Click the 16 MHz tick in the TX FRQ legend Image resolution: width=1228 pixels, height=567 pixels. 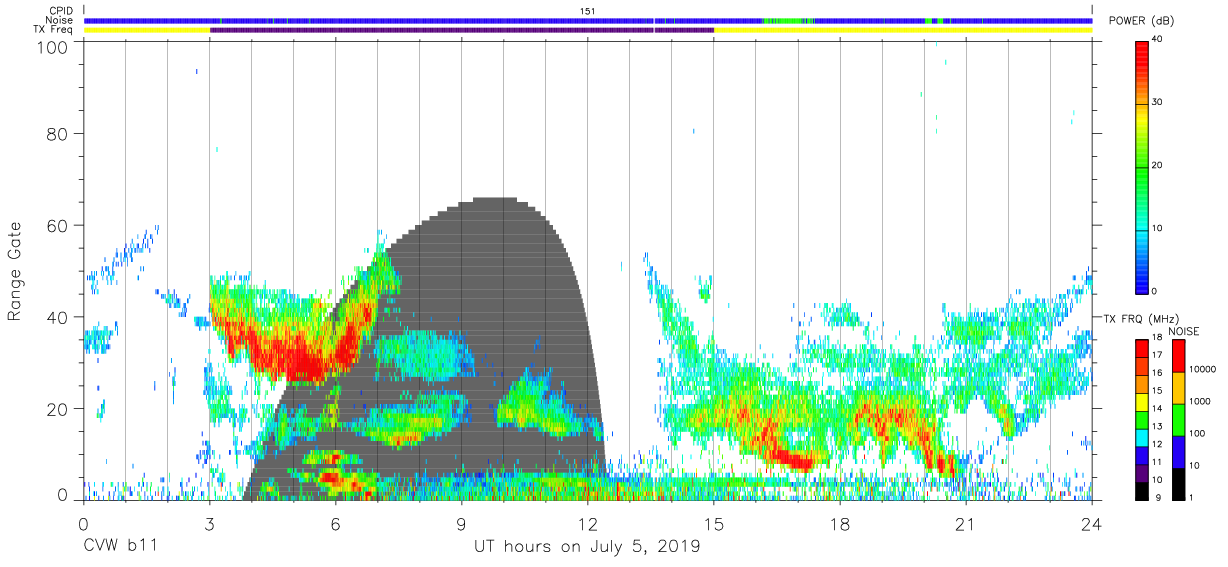point(1158,373)
